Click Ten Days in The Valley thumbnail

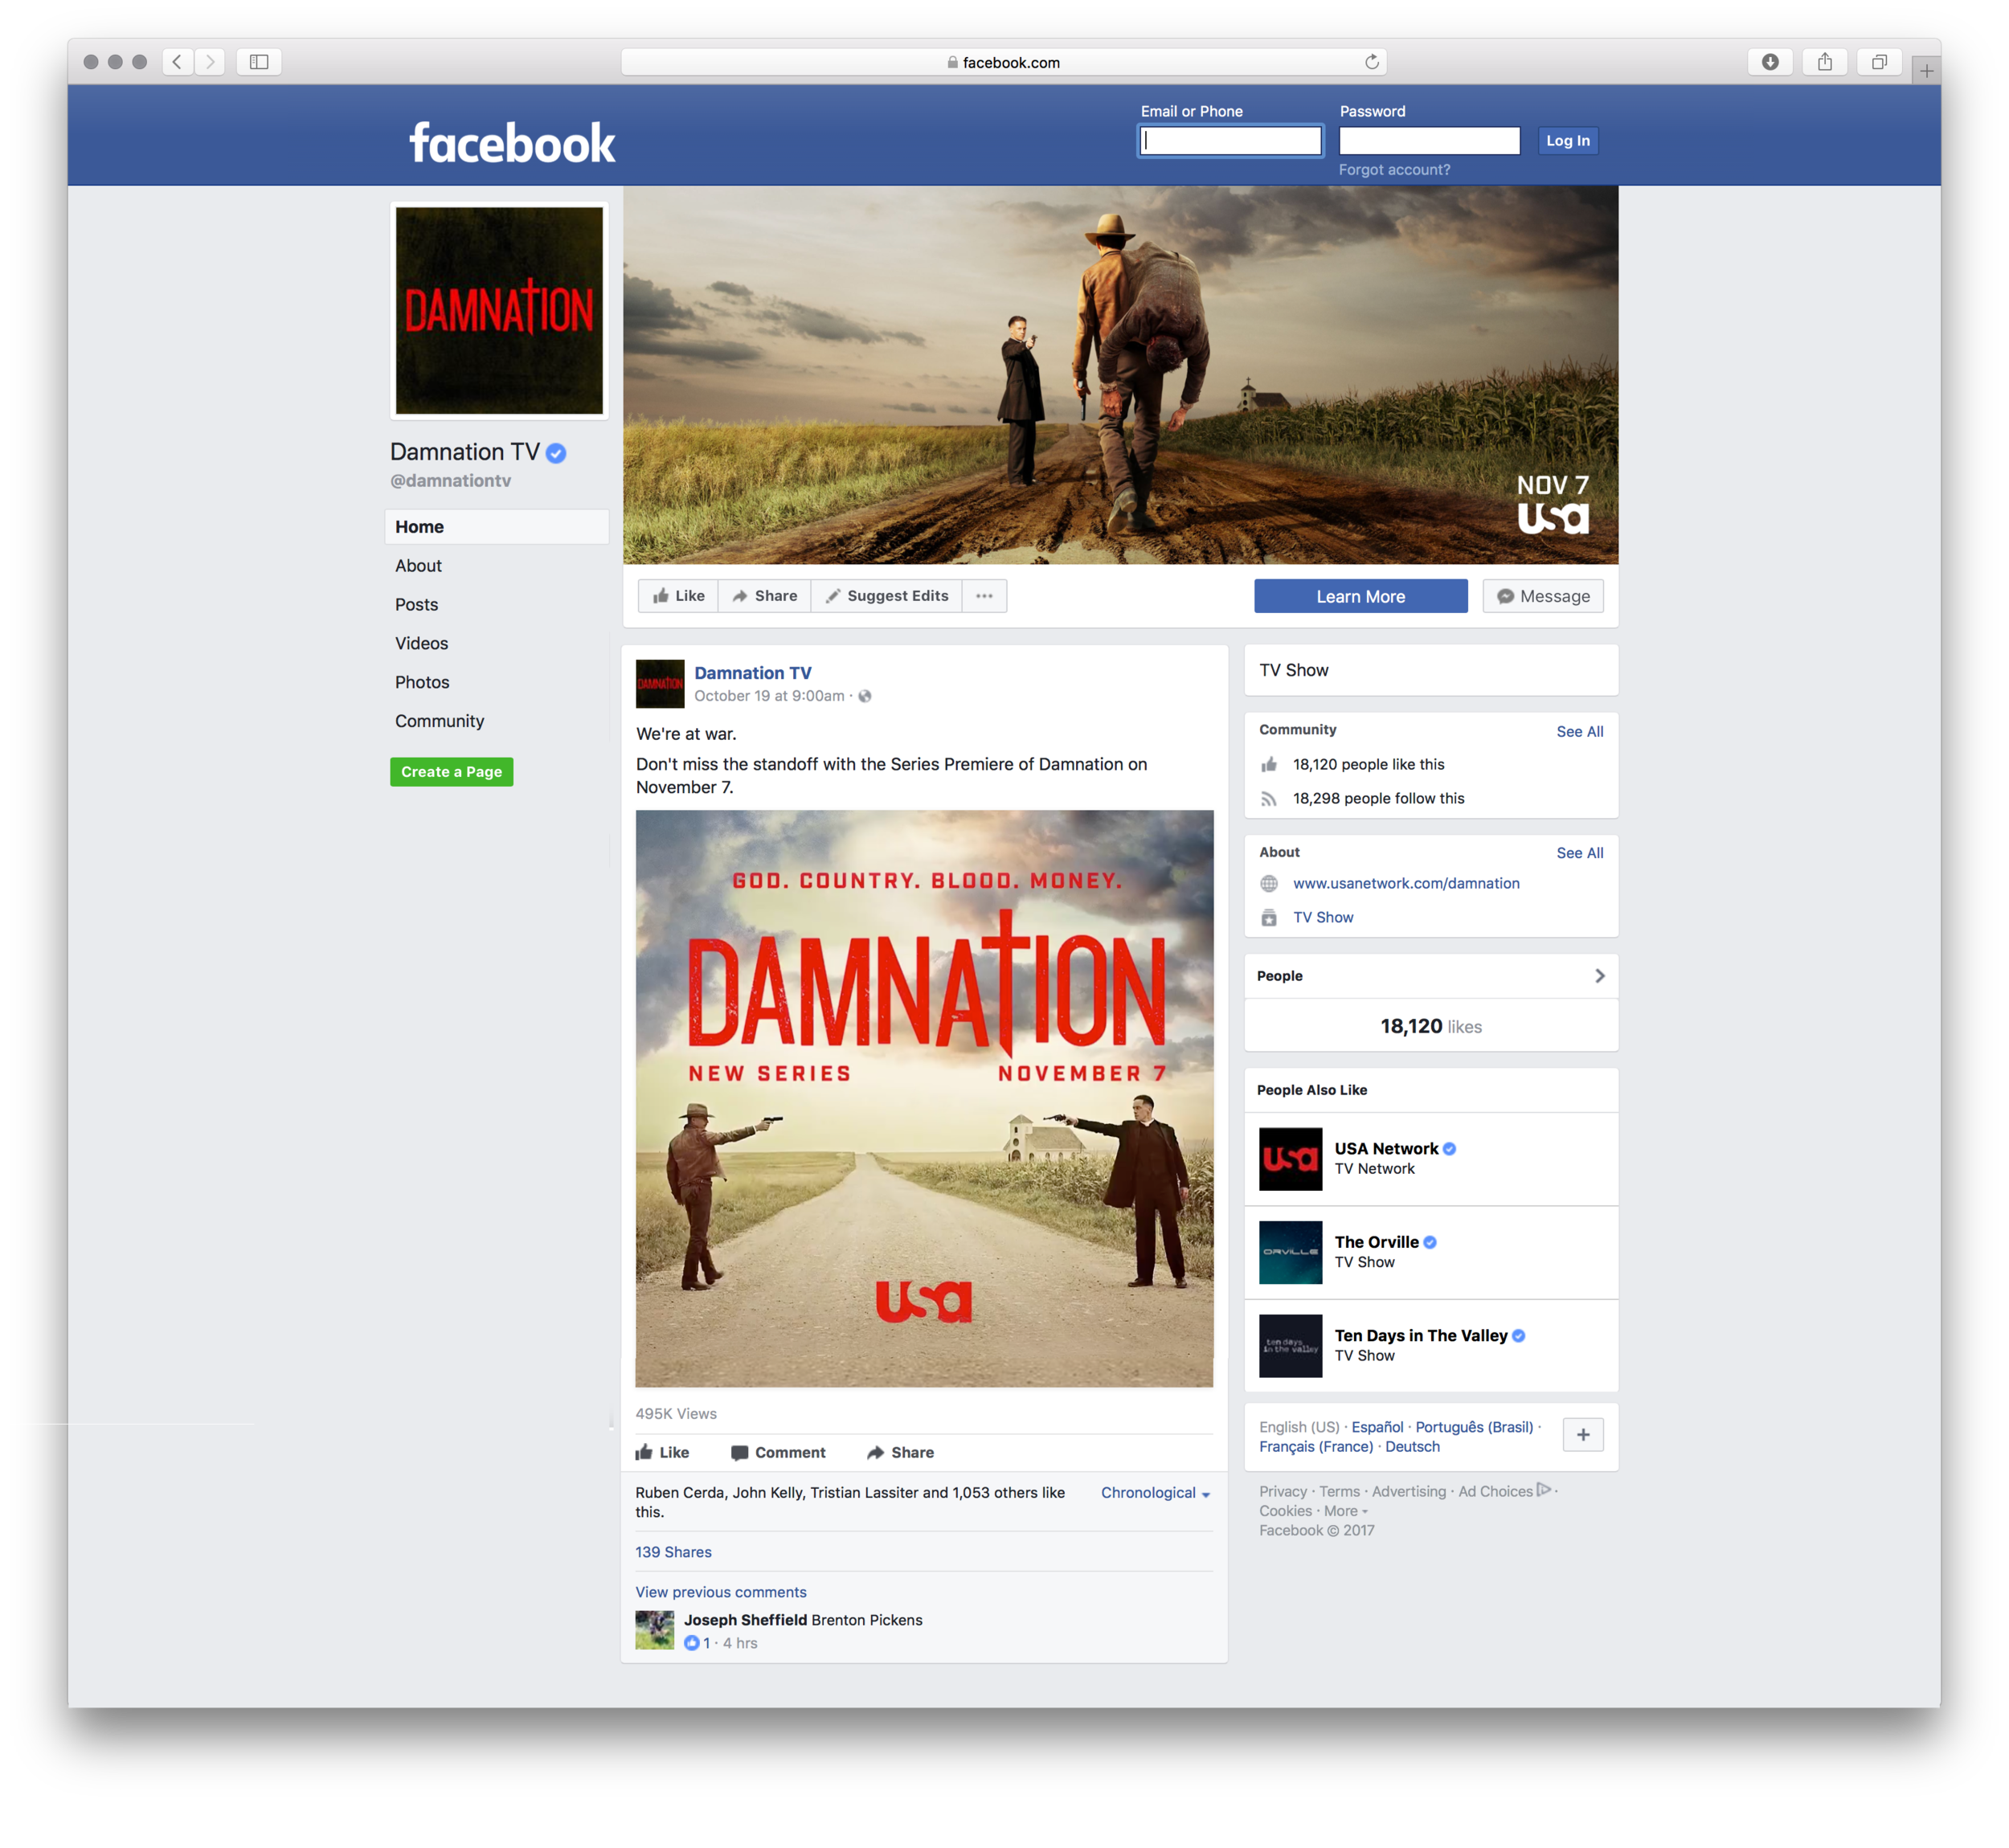click(1290, 1346)
